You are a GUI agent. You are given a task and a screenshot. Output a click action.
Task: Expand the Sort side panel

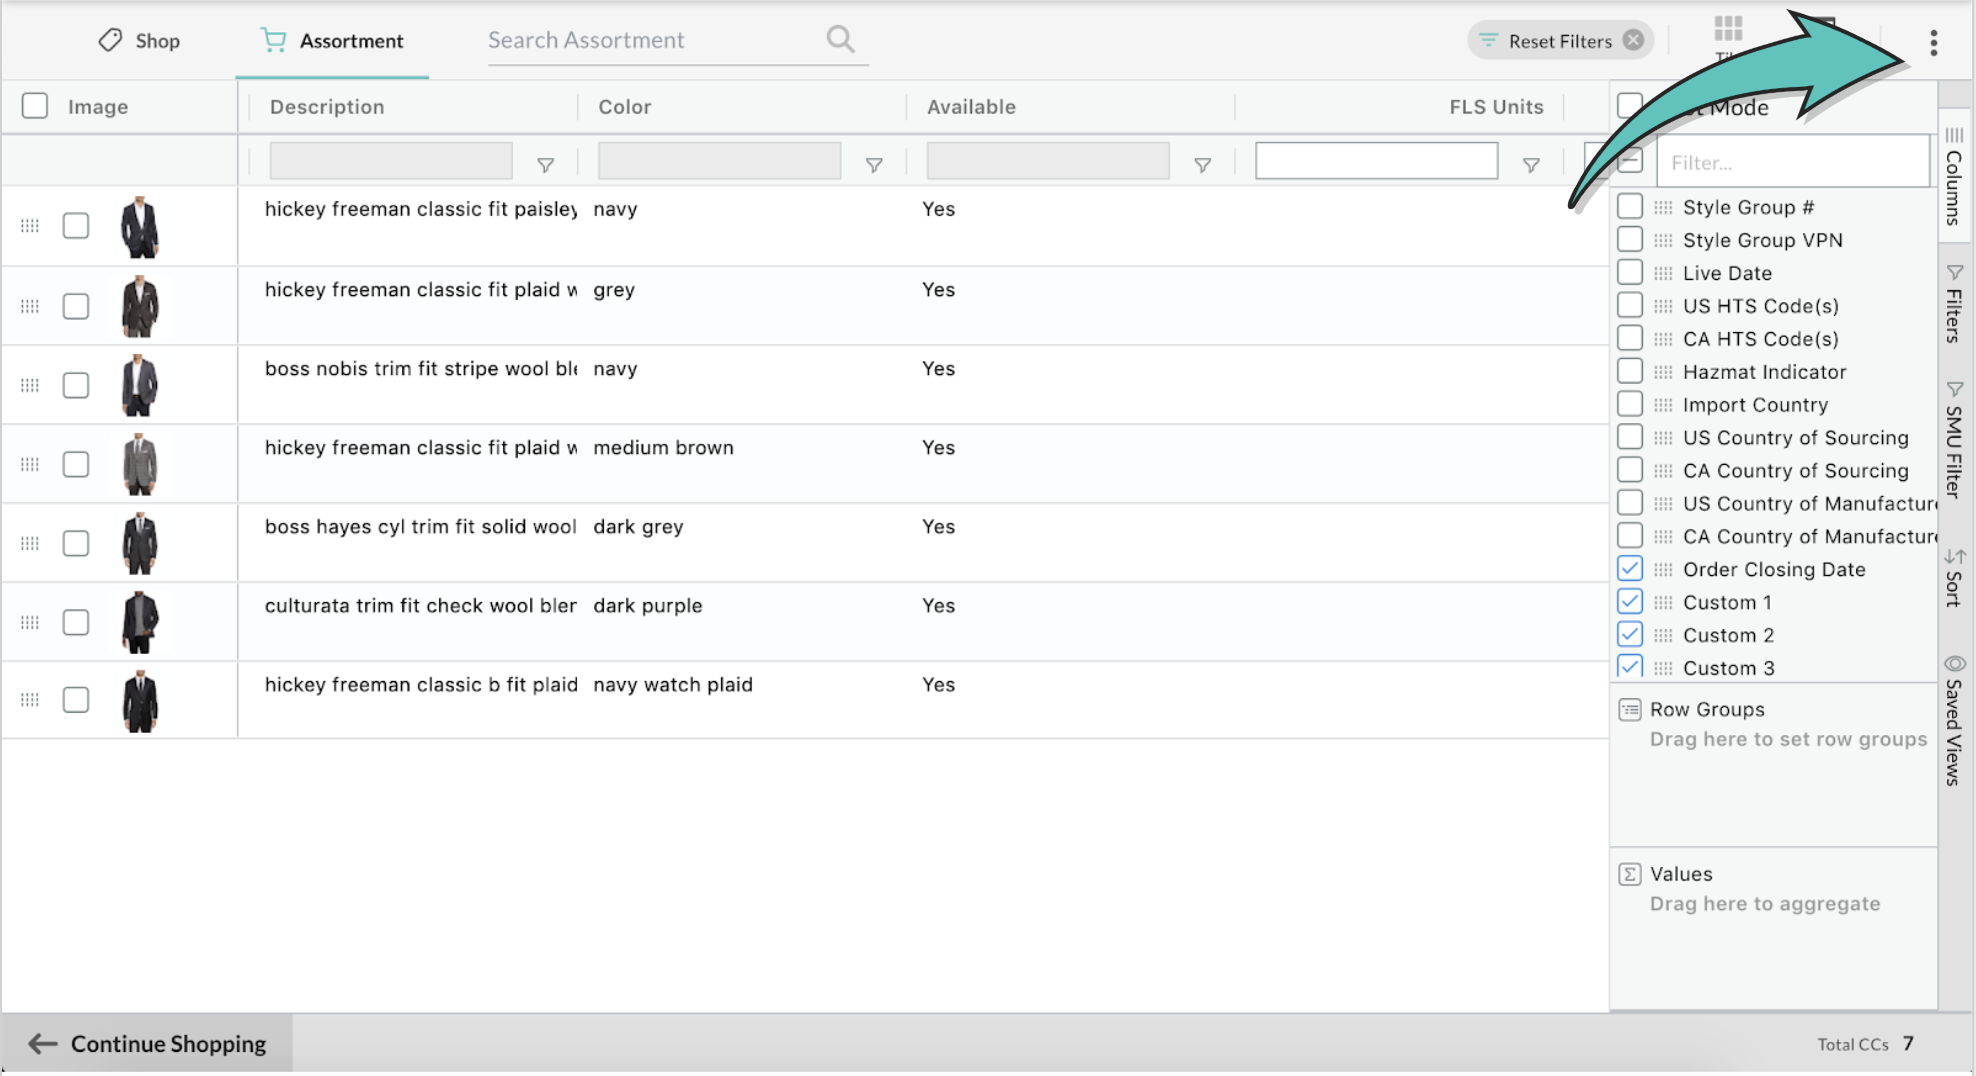pyautogui.click(x=1953, y=578)
